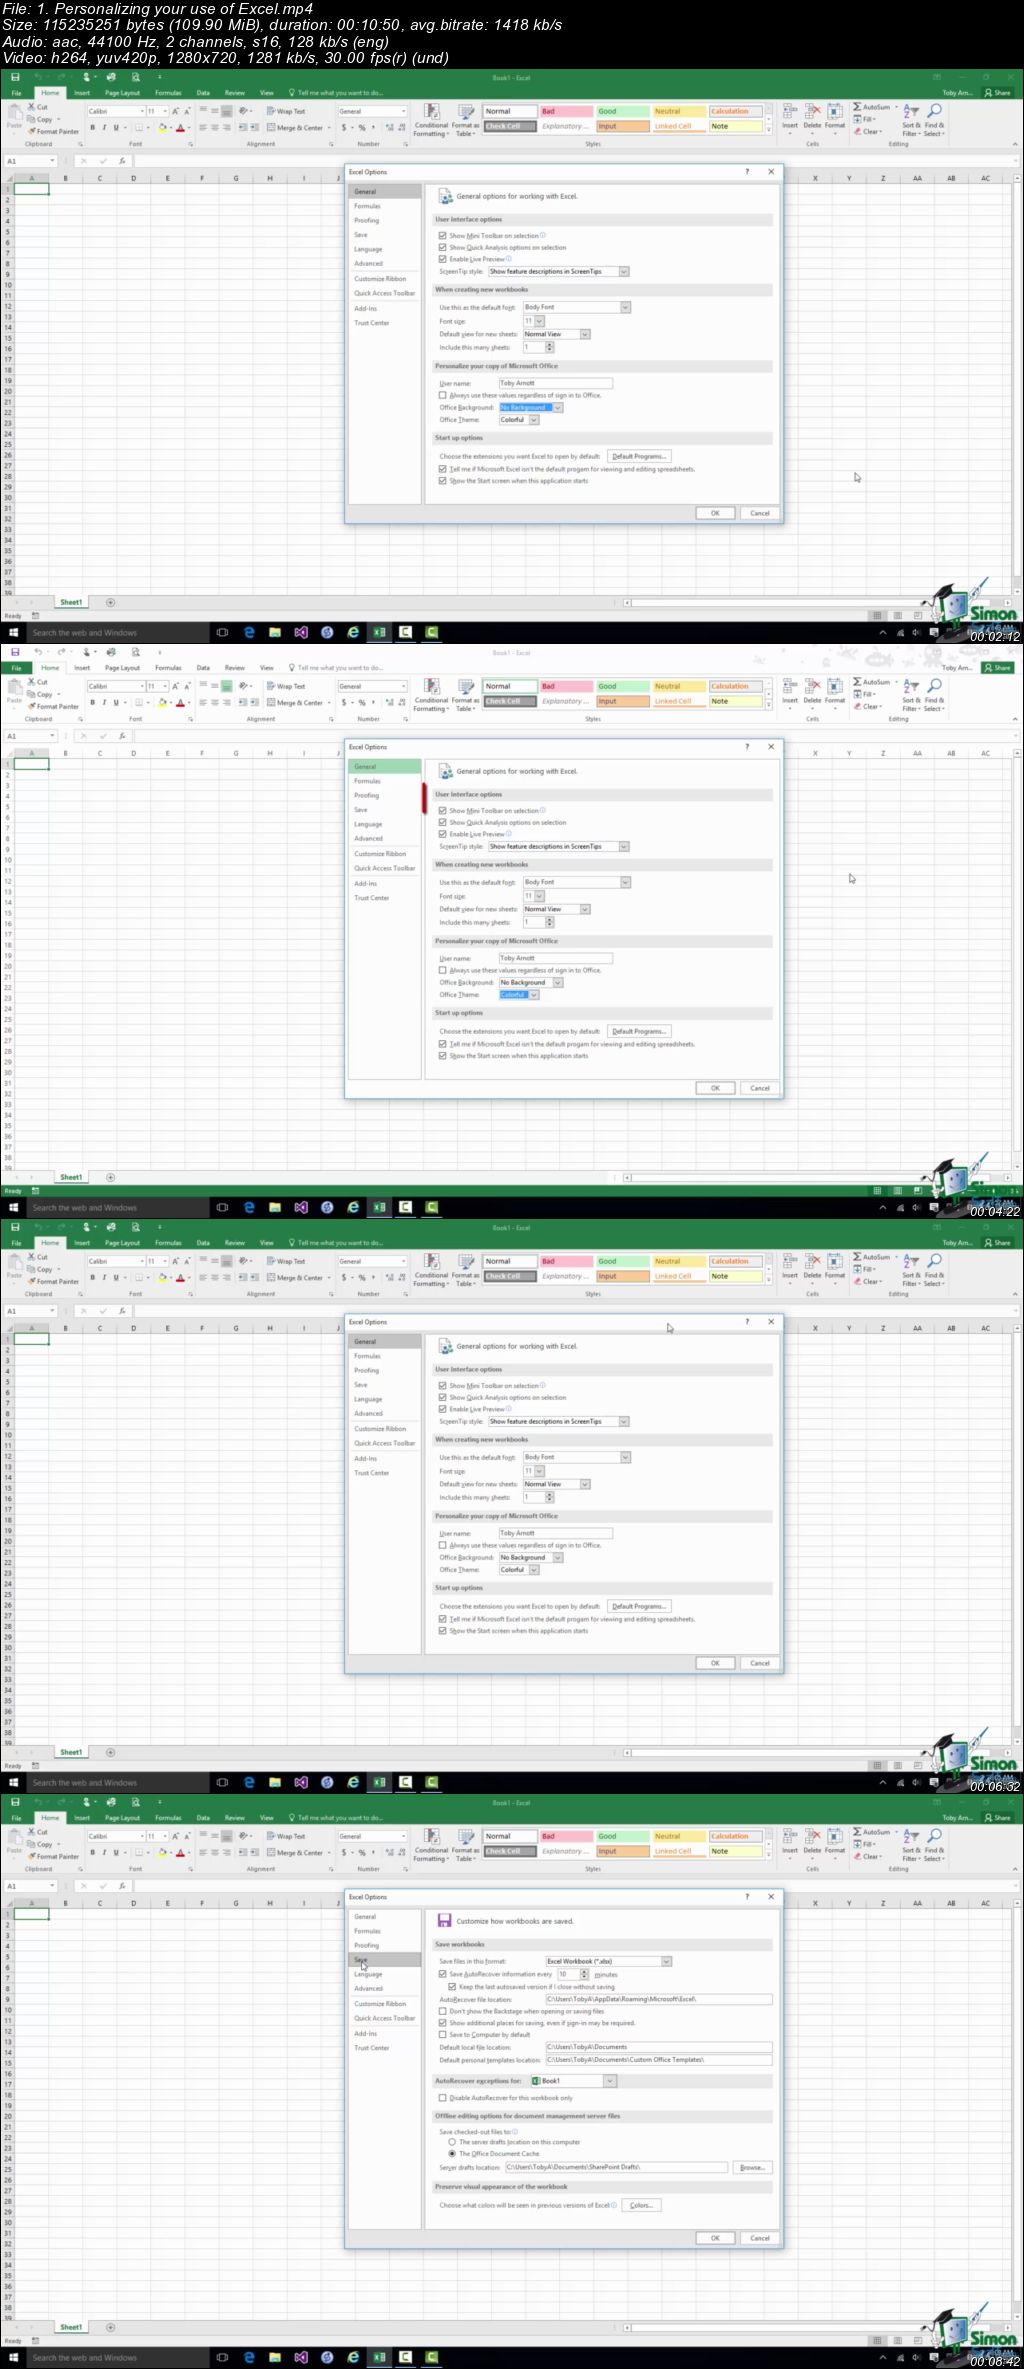Viewport: 1024px width, 2369px height.
Task: In the 00:08:42 frame, click the OK button
Action: 715,2238
